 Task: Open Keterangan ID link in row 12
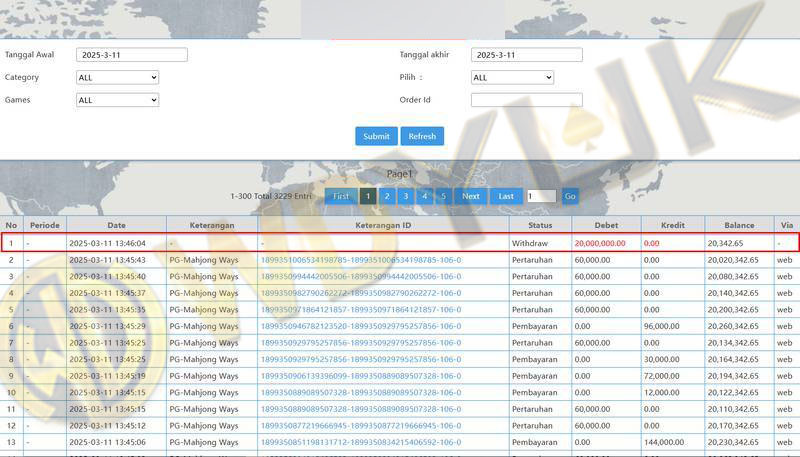pos(361,426)
